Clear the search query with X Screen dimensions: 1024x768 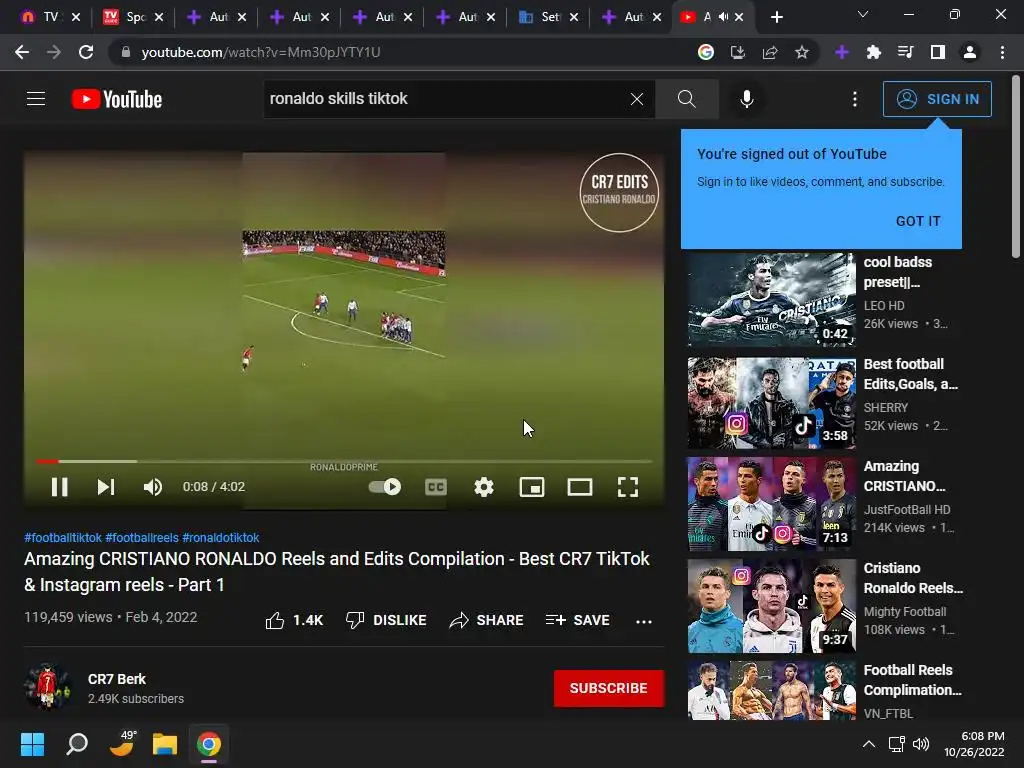(637, 99)
